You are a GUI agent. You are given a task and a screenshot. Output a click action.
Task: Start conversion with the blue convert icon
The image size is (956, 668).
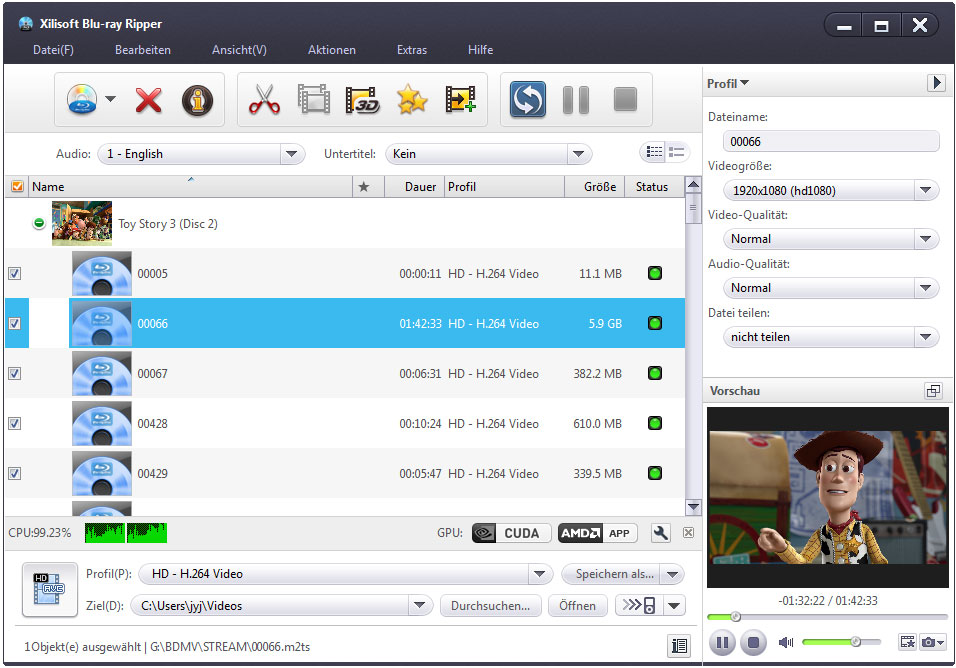(x=527, y=99)
